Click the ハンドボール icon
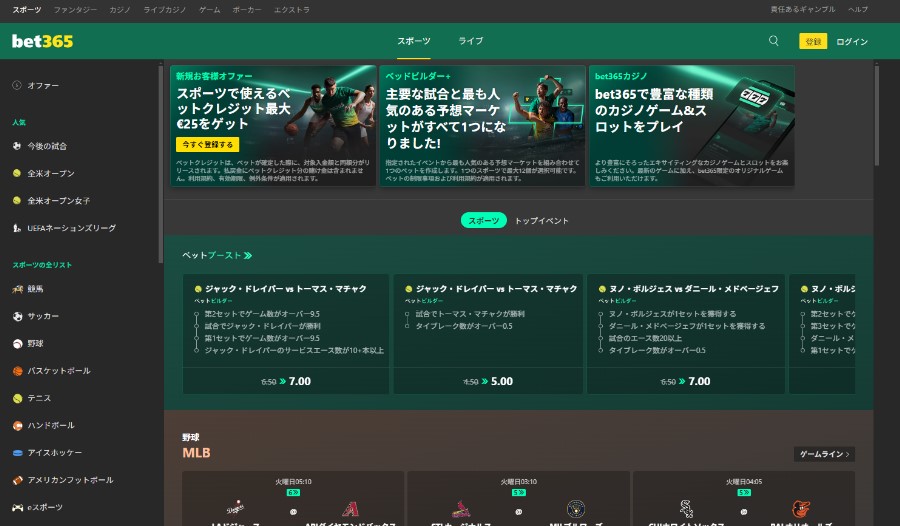This screenshot has height=526, width=900. pos(17,426)
